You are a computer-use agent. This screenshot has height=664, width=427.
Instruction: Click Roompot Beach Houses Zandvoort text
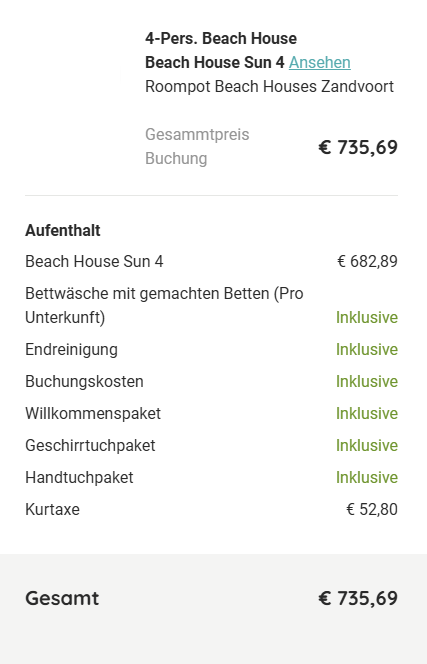269,87
